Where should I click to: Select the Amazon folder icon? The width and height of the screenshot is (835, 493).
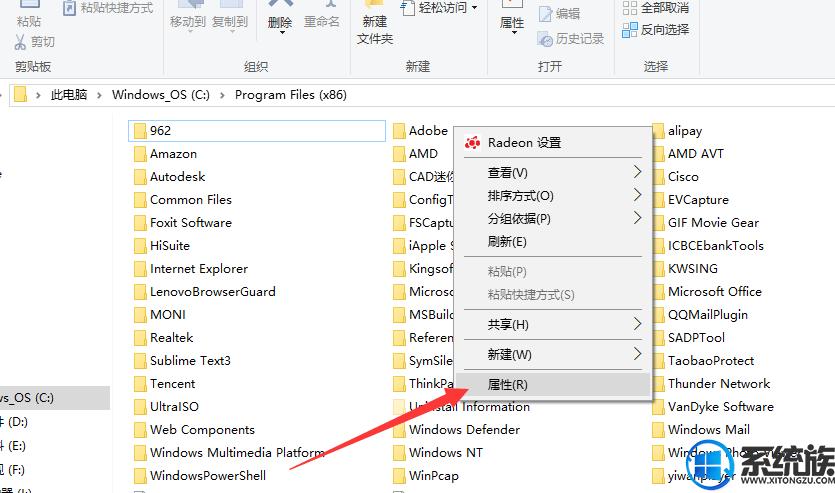point(140,154)
